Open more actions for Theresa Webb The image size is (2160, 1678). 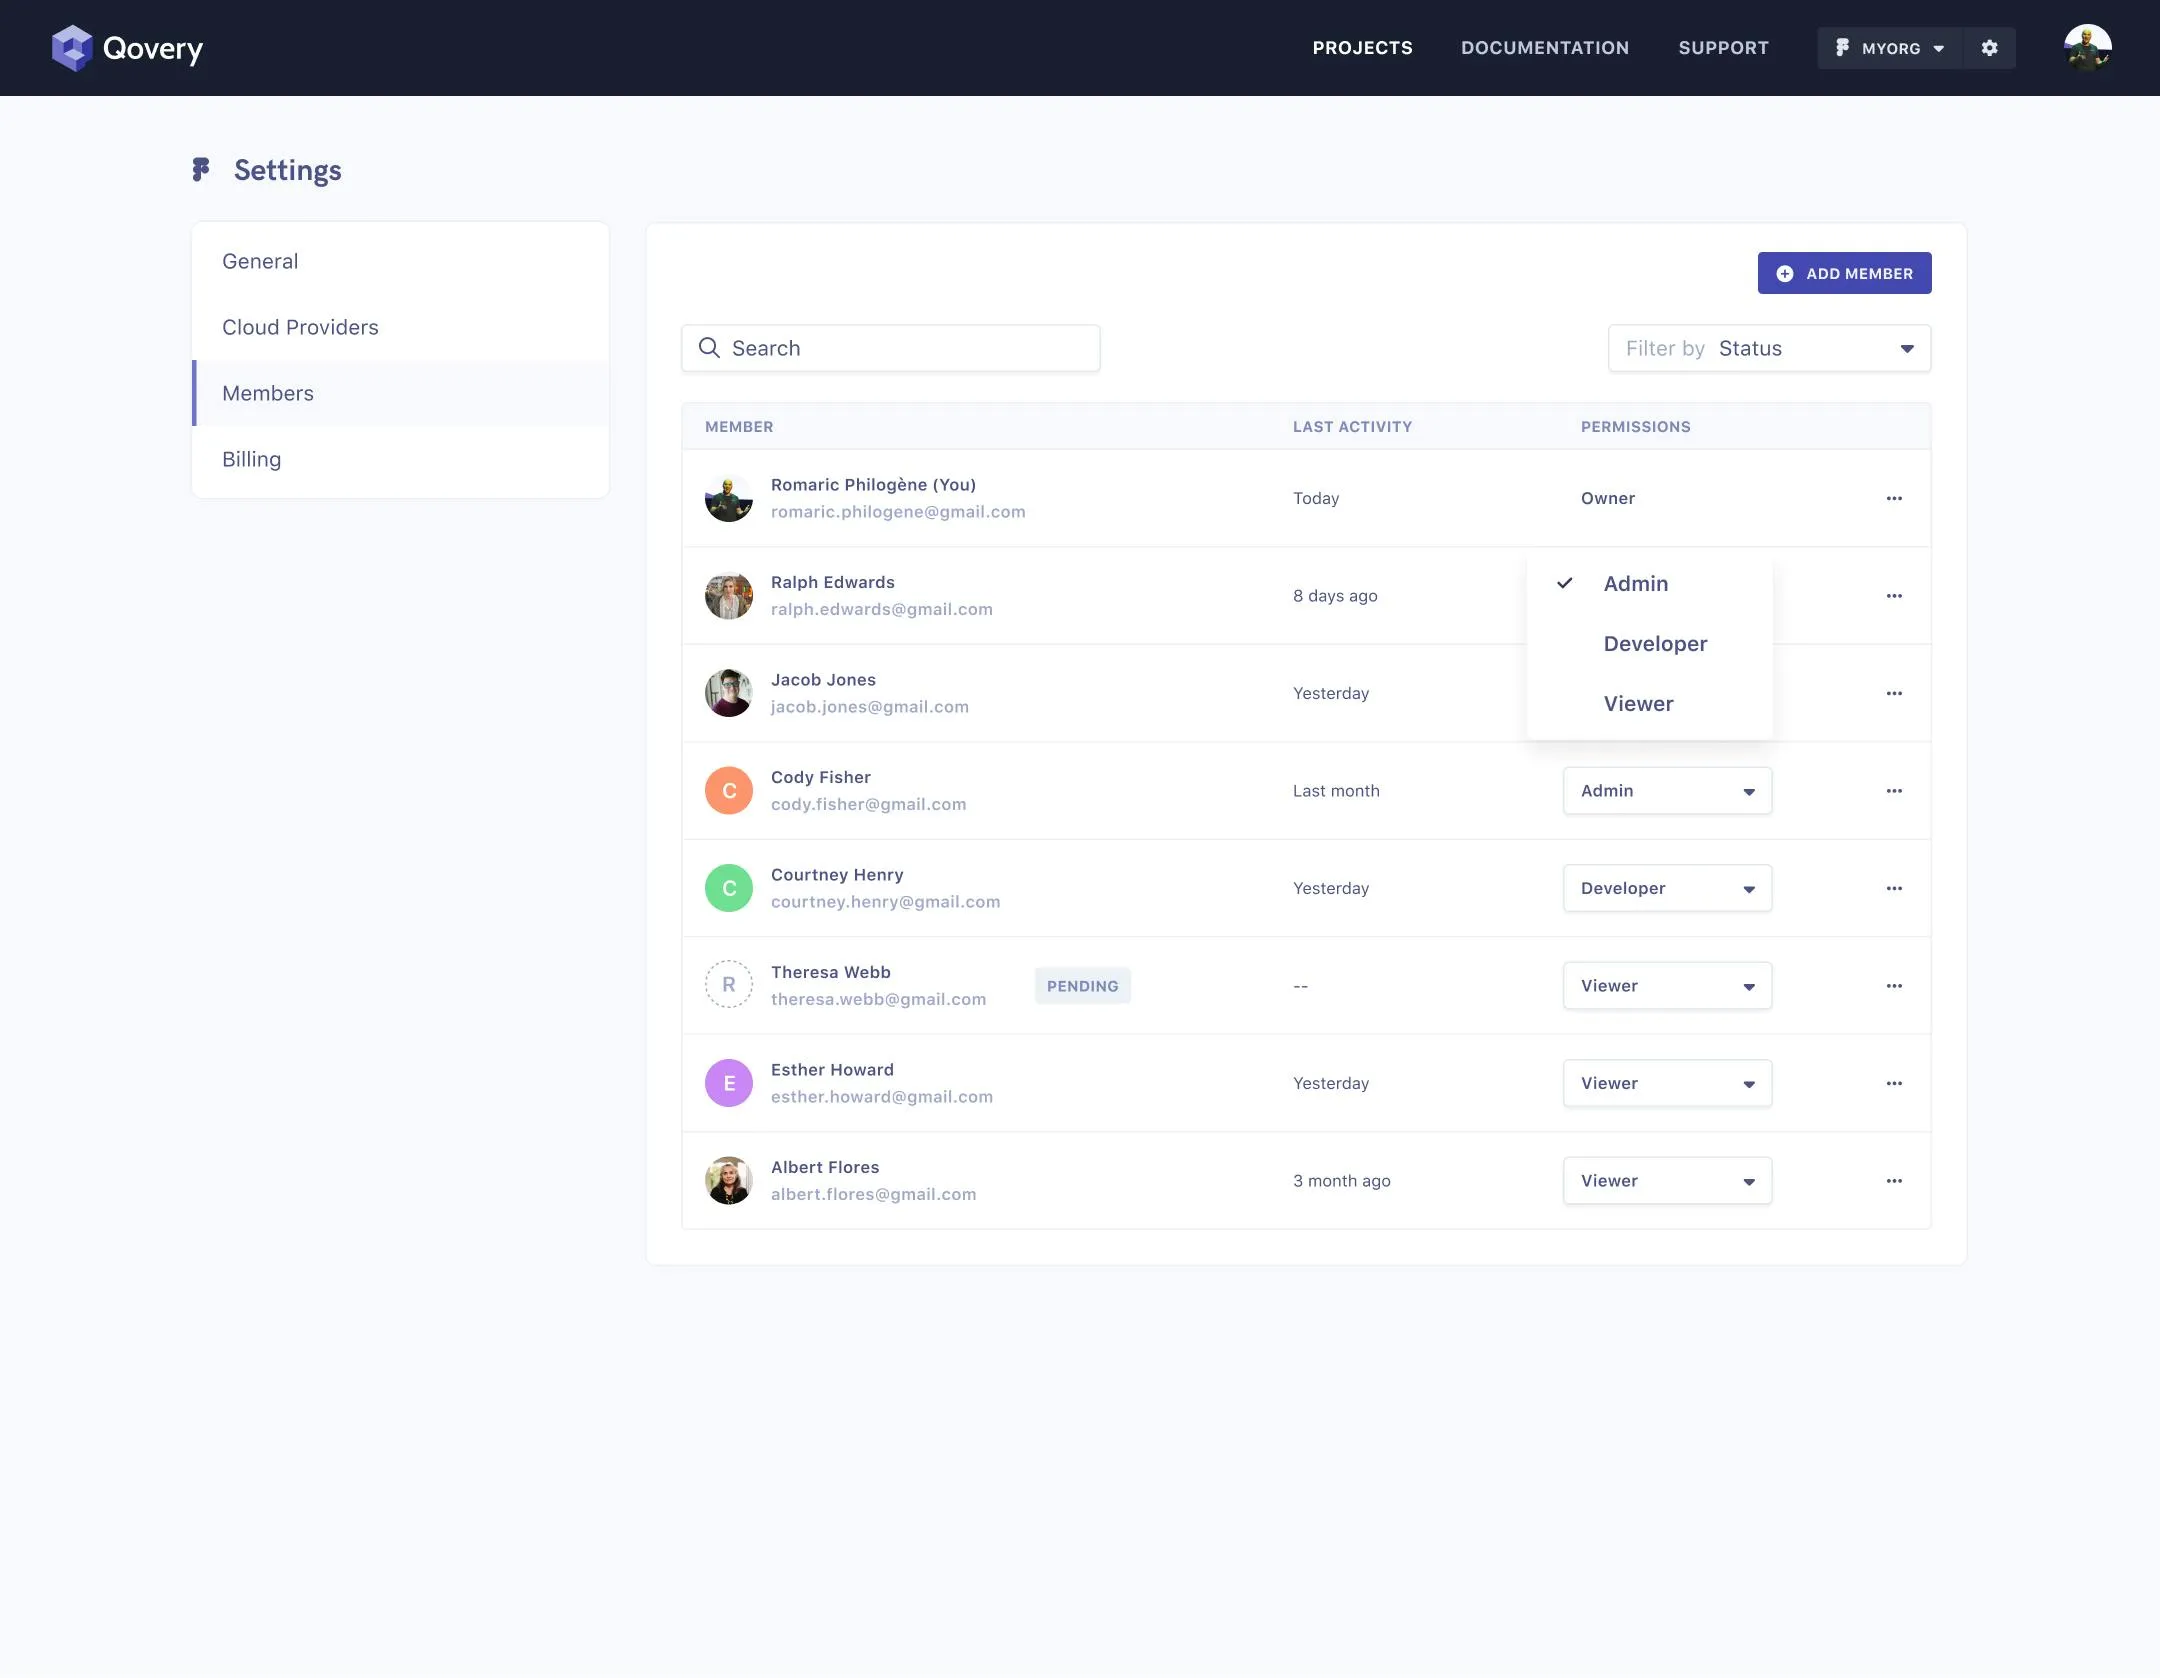(x=1894, y=986)
